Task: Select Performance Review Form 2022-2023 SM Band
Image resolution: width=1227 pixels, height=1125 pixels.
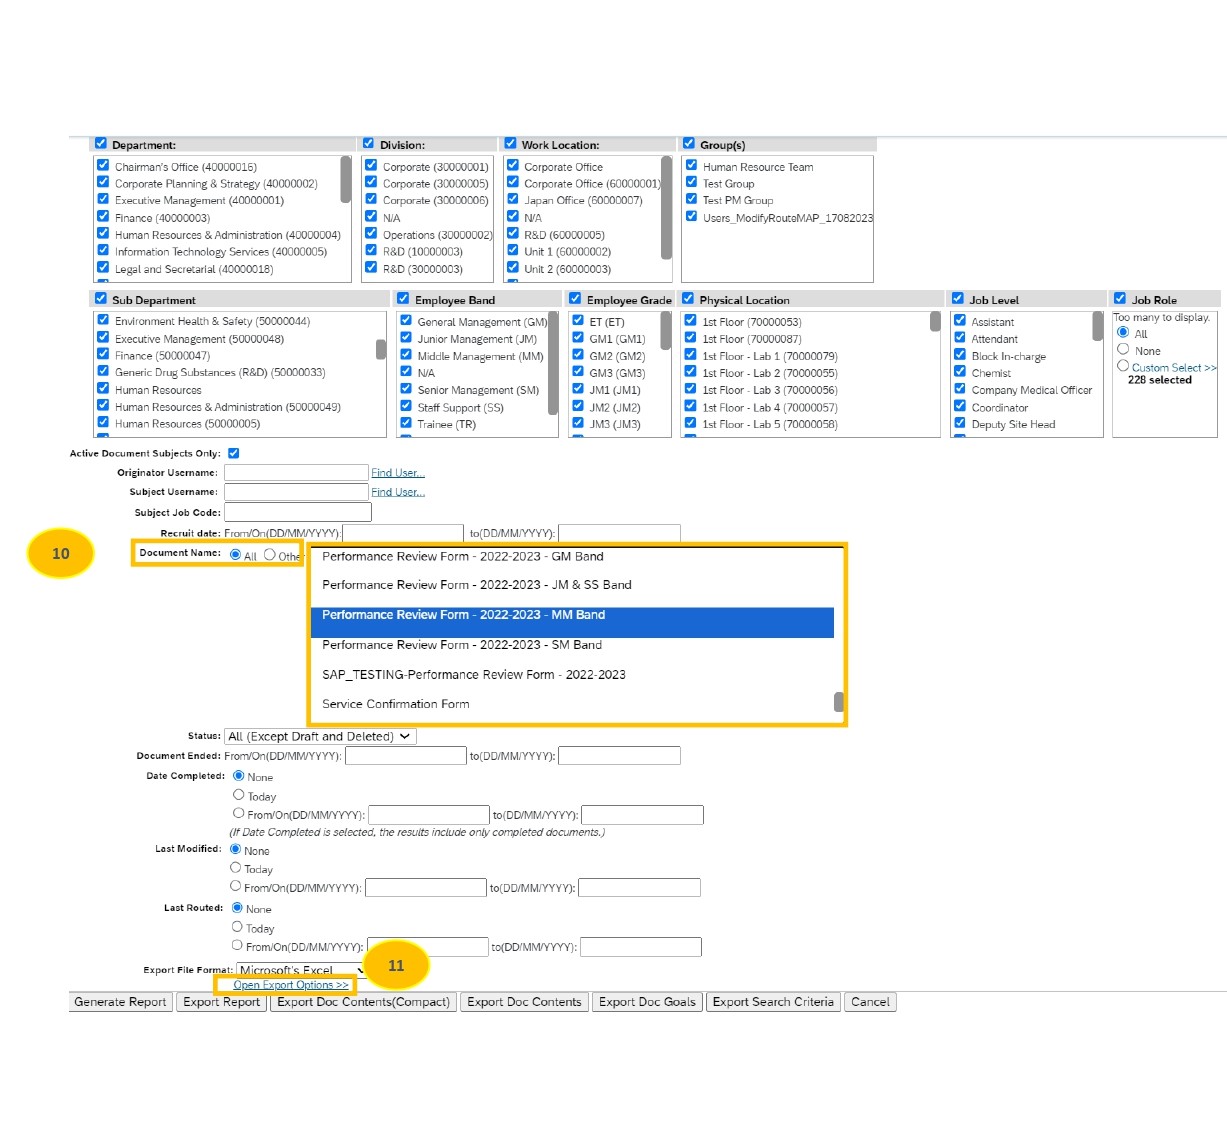Action: (461, 644)
